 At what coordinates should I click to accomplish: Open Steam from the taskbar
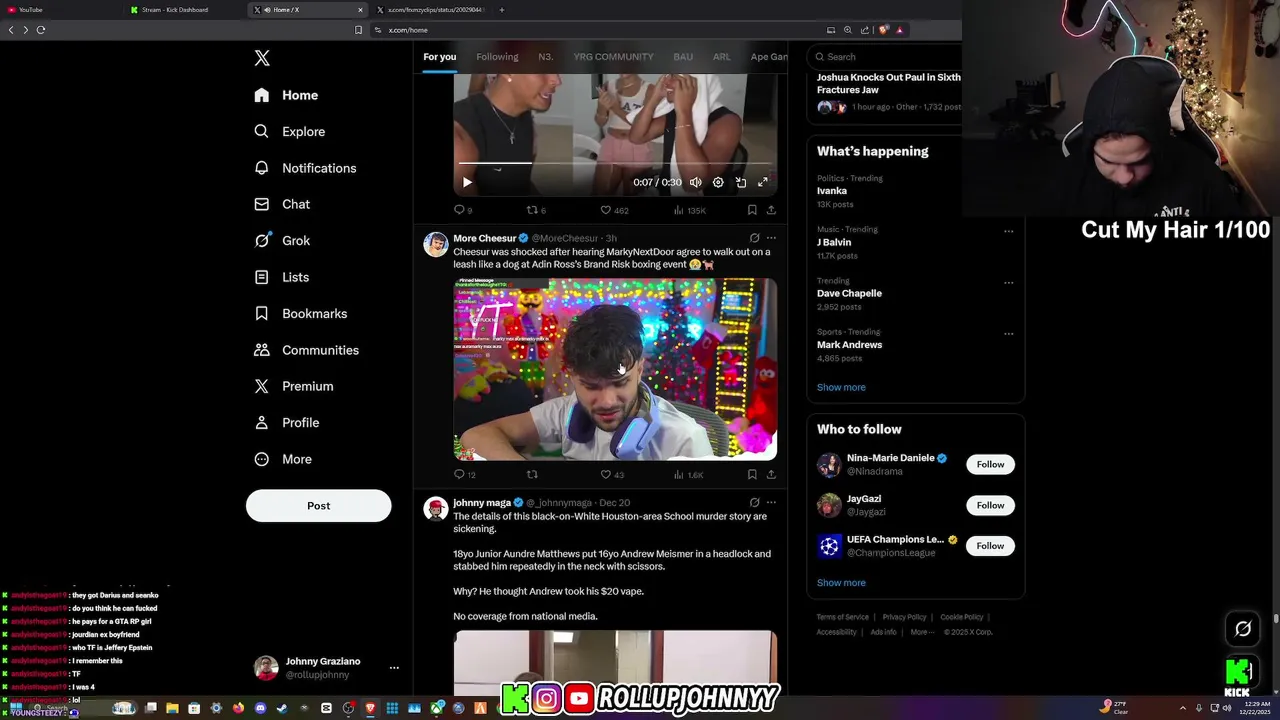point(282,708)
